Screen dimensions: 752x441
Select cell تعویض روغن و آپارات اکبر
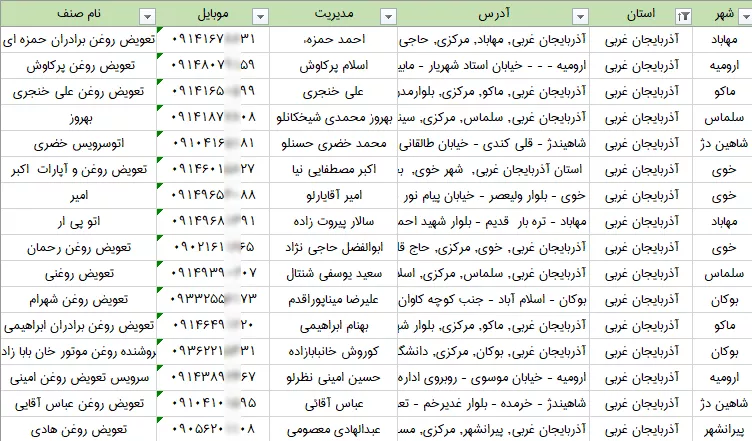pyautogui.click(x=79, y=169)
